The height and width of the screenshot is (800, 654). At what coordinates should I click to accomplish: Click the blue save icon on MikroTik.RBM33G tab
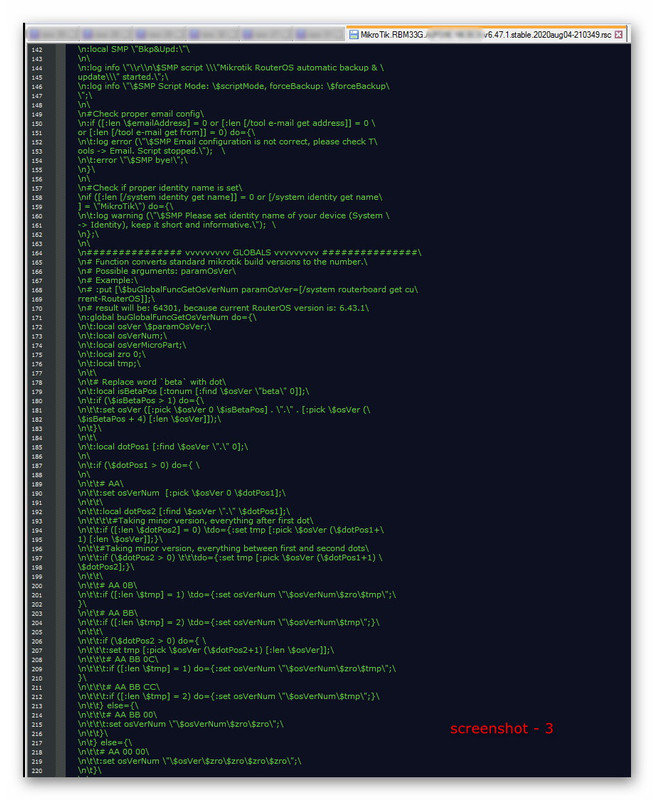354,35
